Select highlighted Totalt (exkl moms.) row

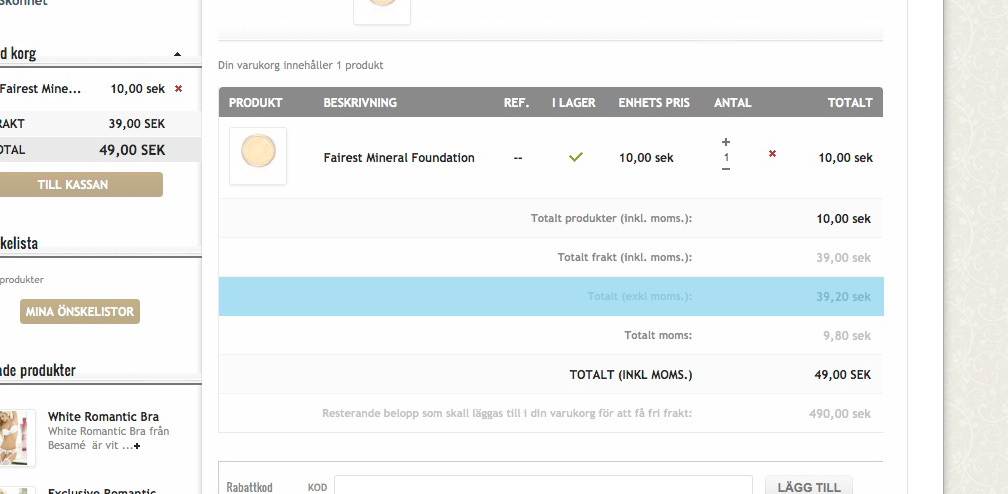(x=551, y=297)
